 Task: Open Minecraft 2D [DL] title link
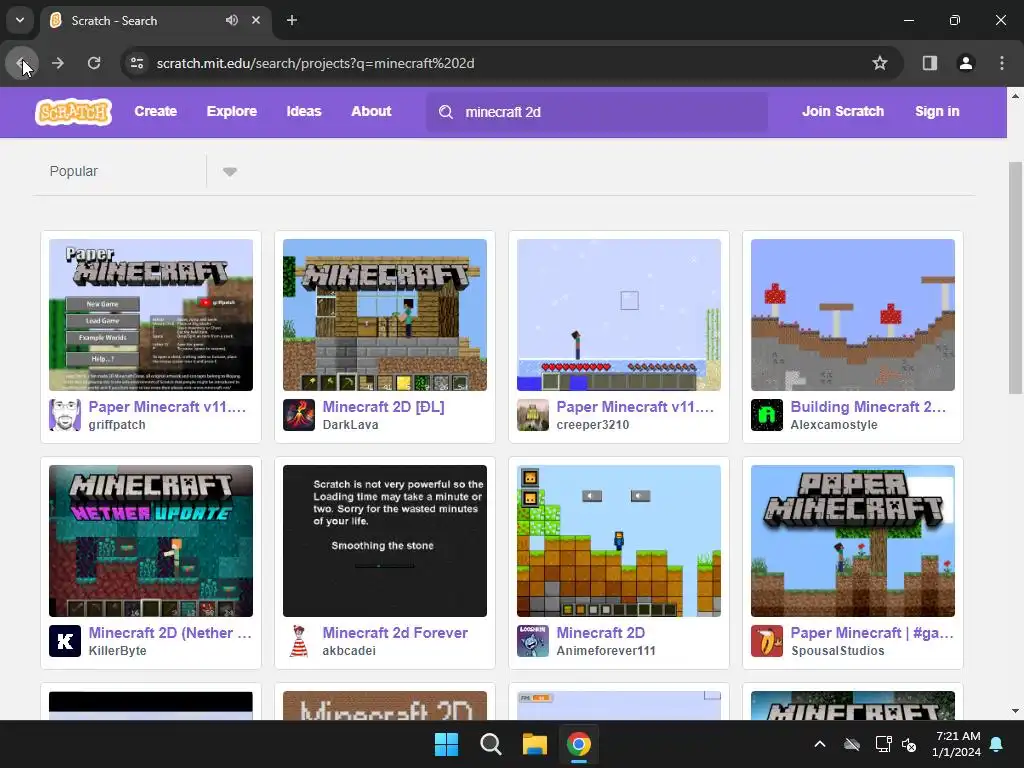(383, 407)
